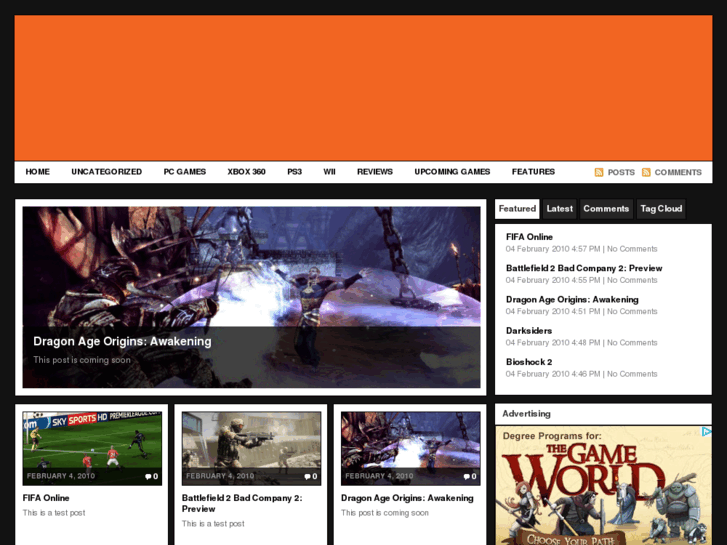Go to the Home menu item
Viewport: 727px width, 545px height.
38,172
